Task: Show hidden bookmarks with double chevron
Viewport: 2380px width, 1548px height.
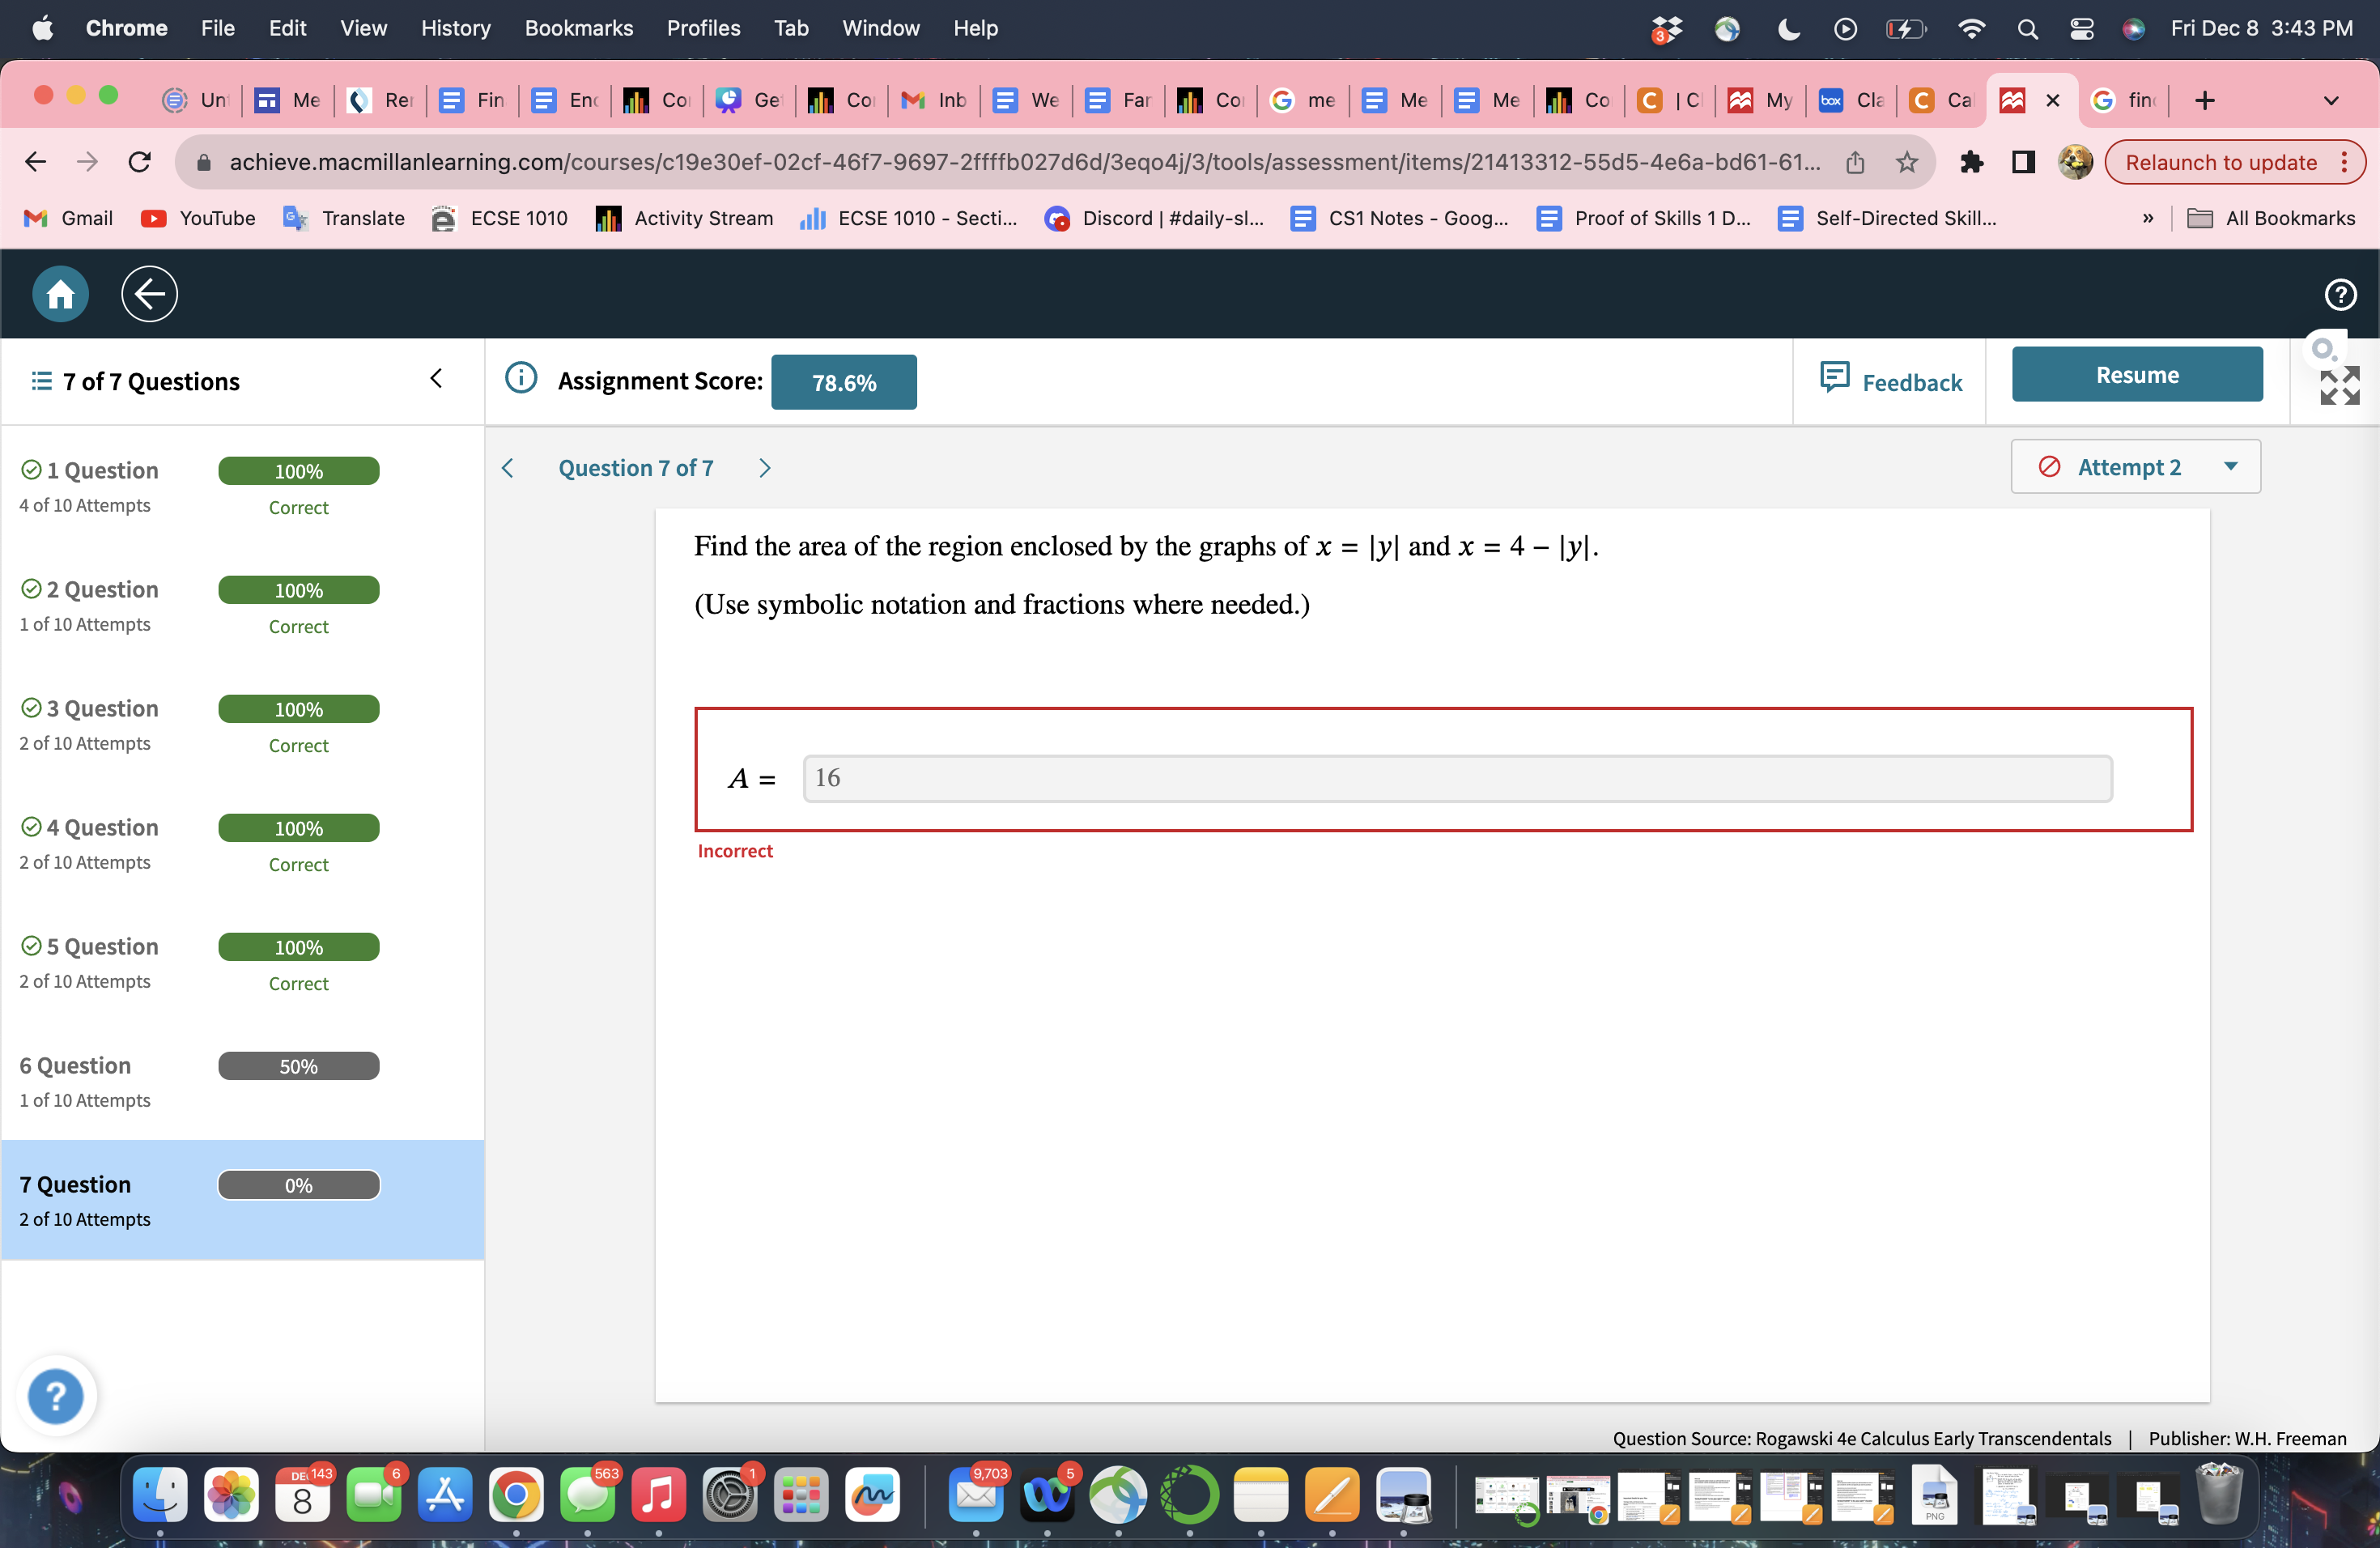Action: point(2147,218)
